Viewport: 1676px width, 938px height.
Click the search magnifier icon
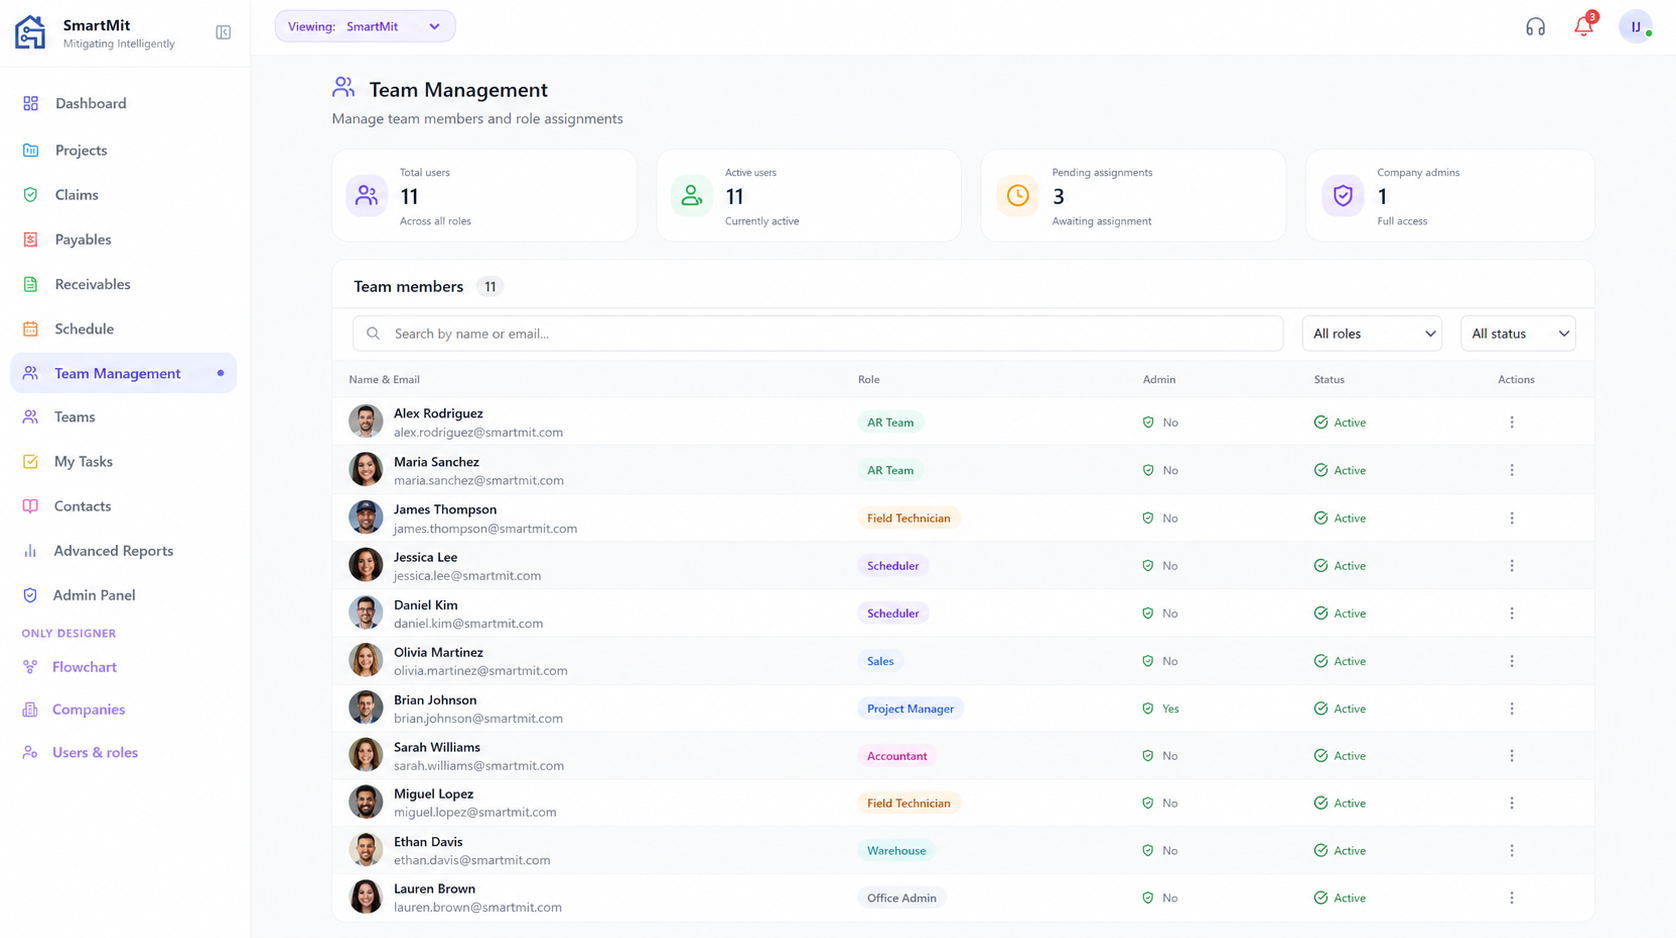pyautogui.click(x=373, y=334)
